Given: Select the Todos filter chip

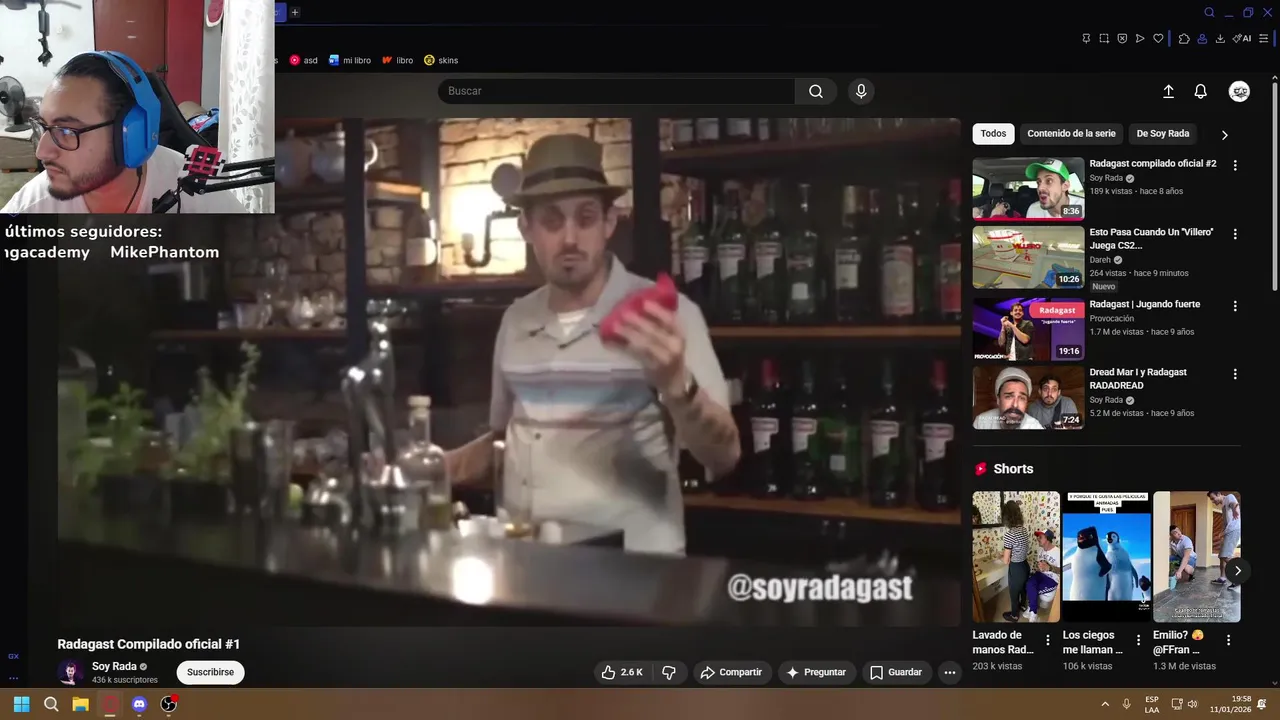Looking at the screenshot, I should pyautogui.click(x=993, y=133).
